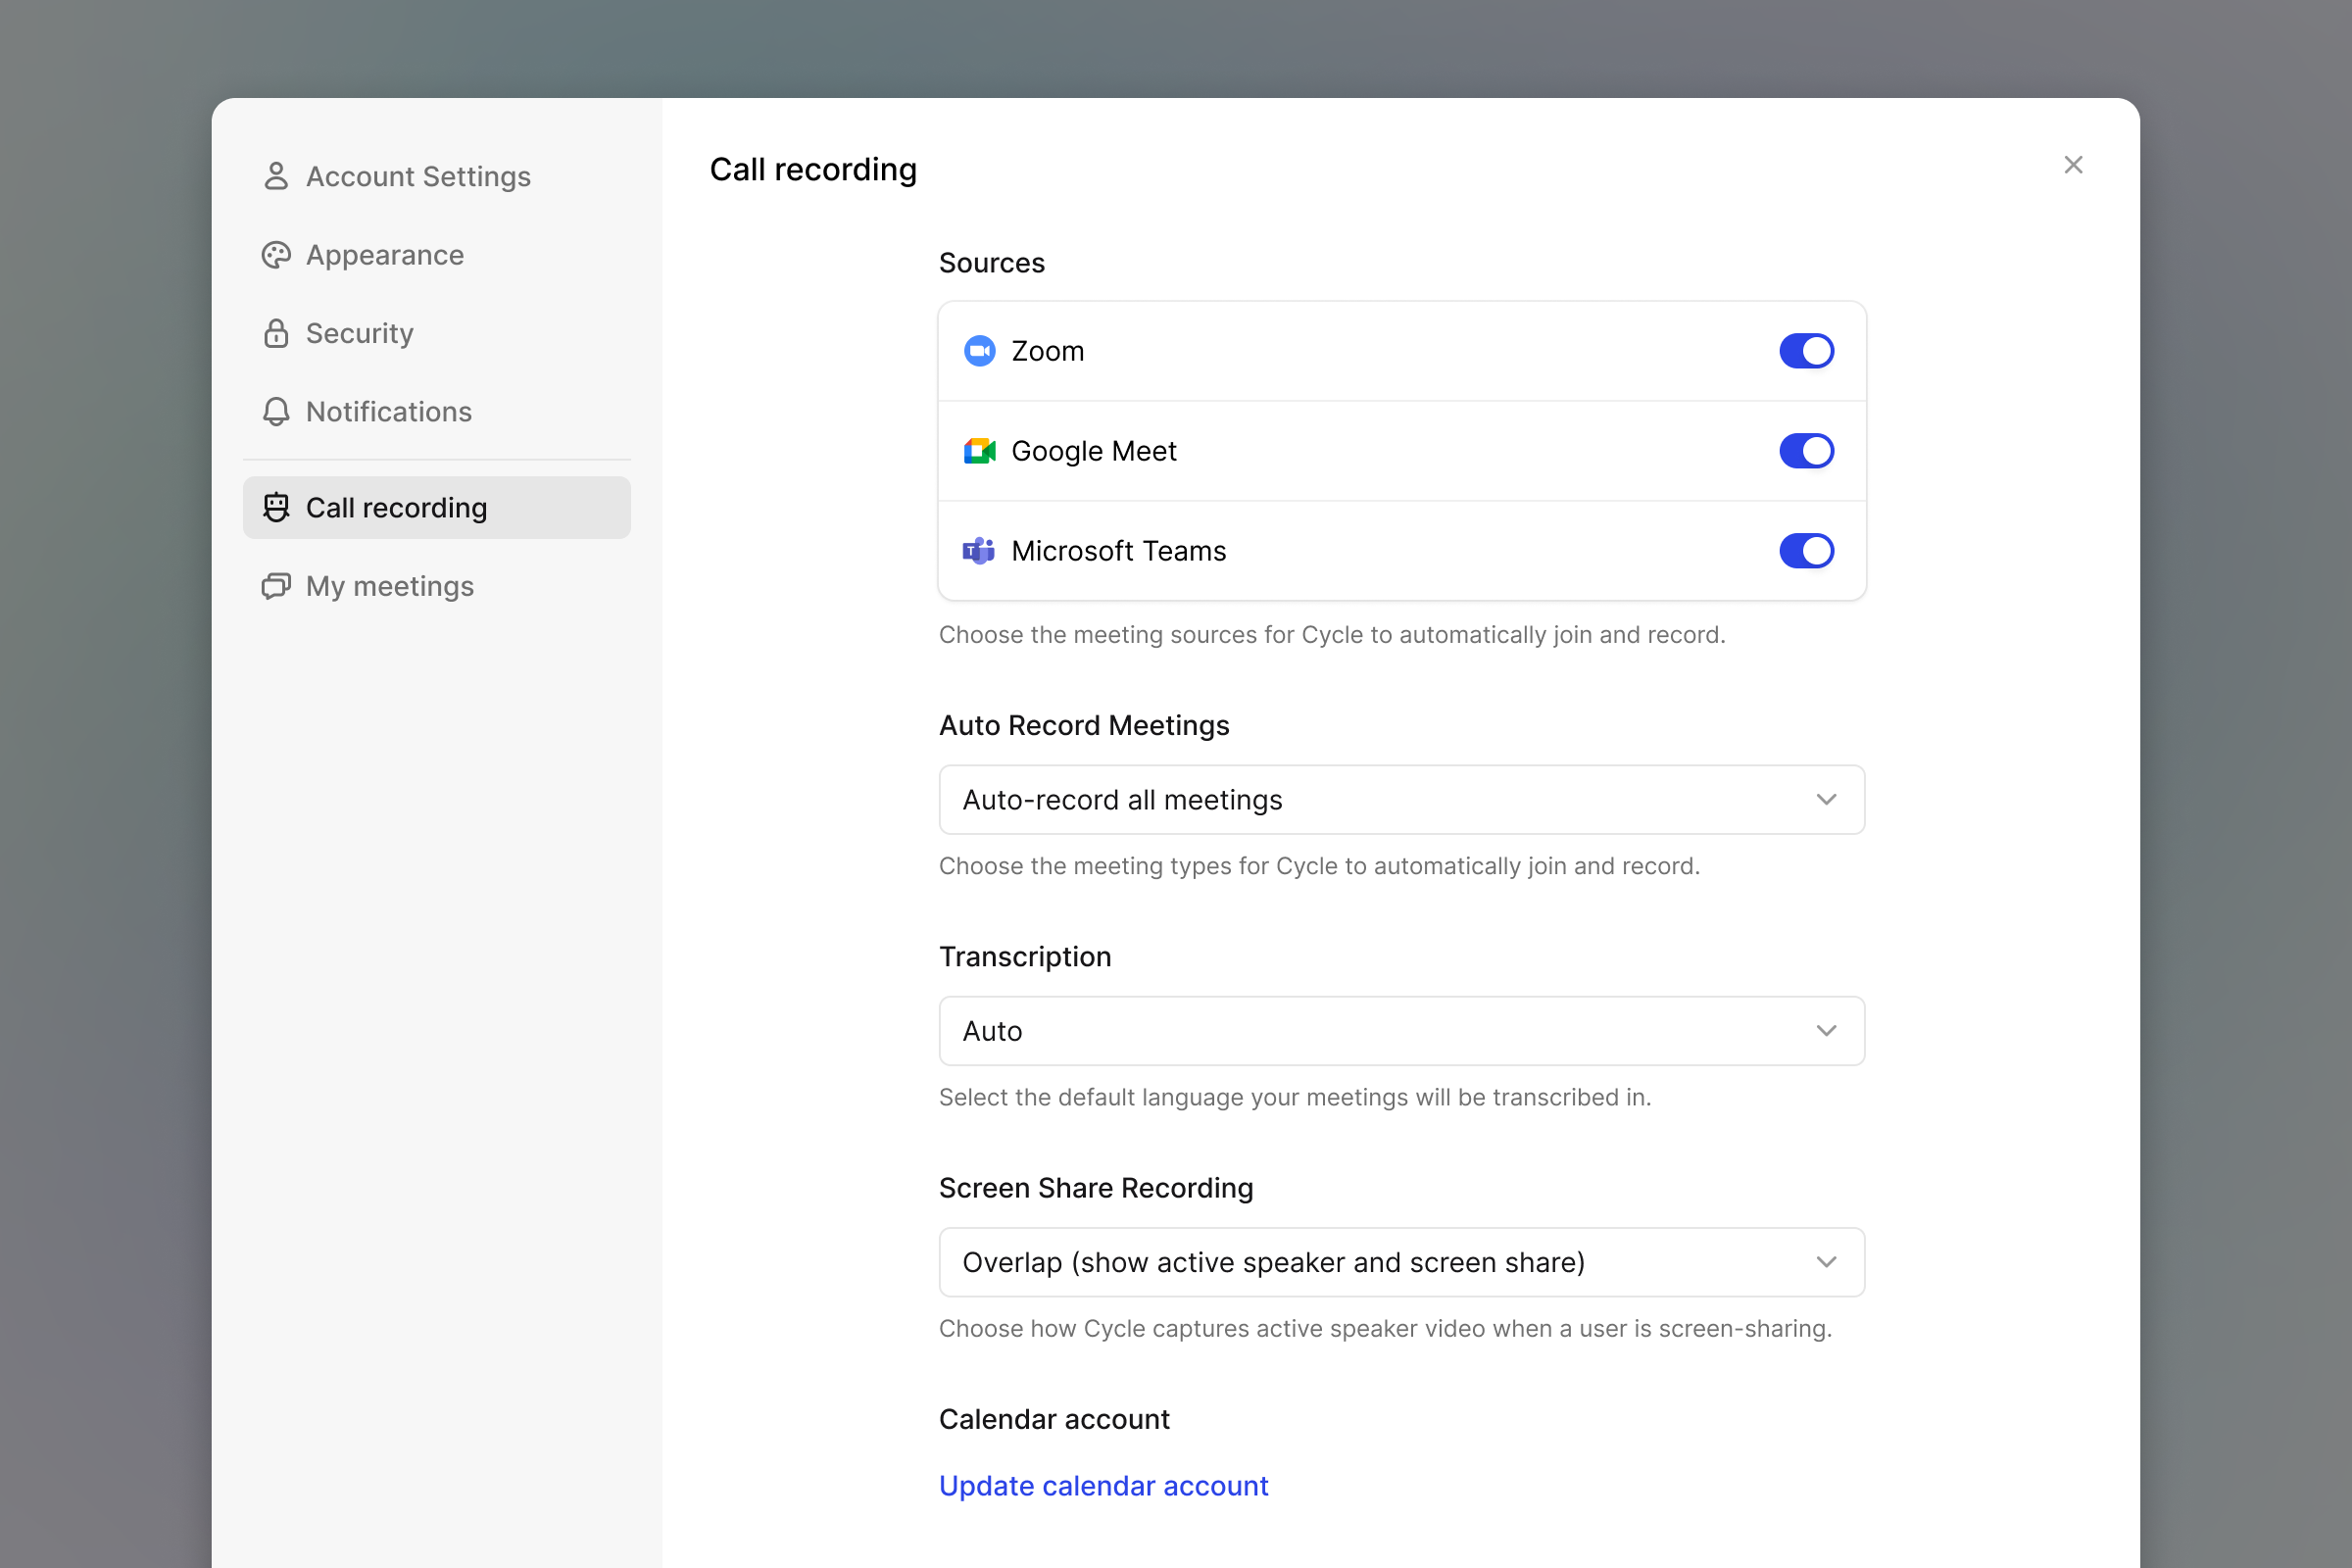Click the Security lock icon
This screenshot has height=1568, width=2352.
276,333
